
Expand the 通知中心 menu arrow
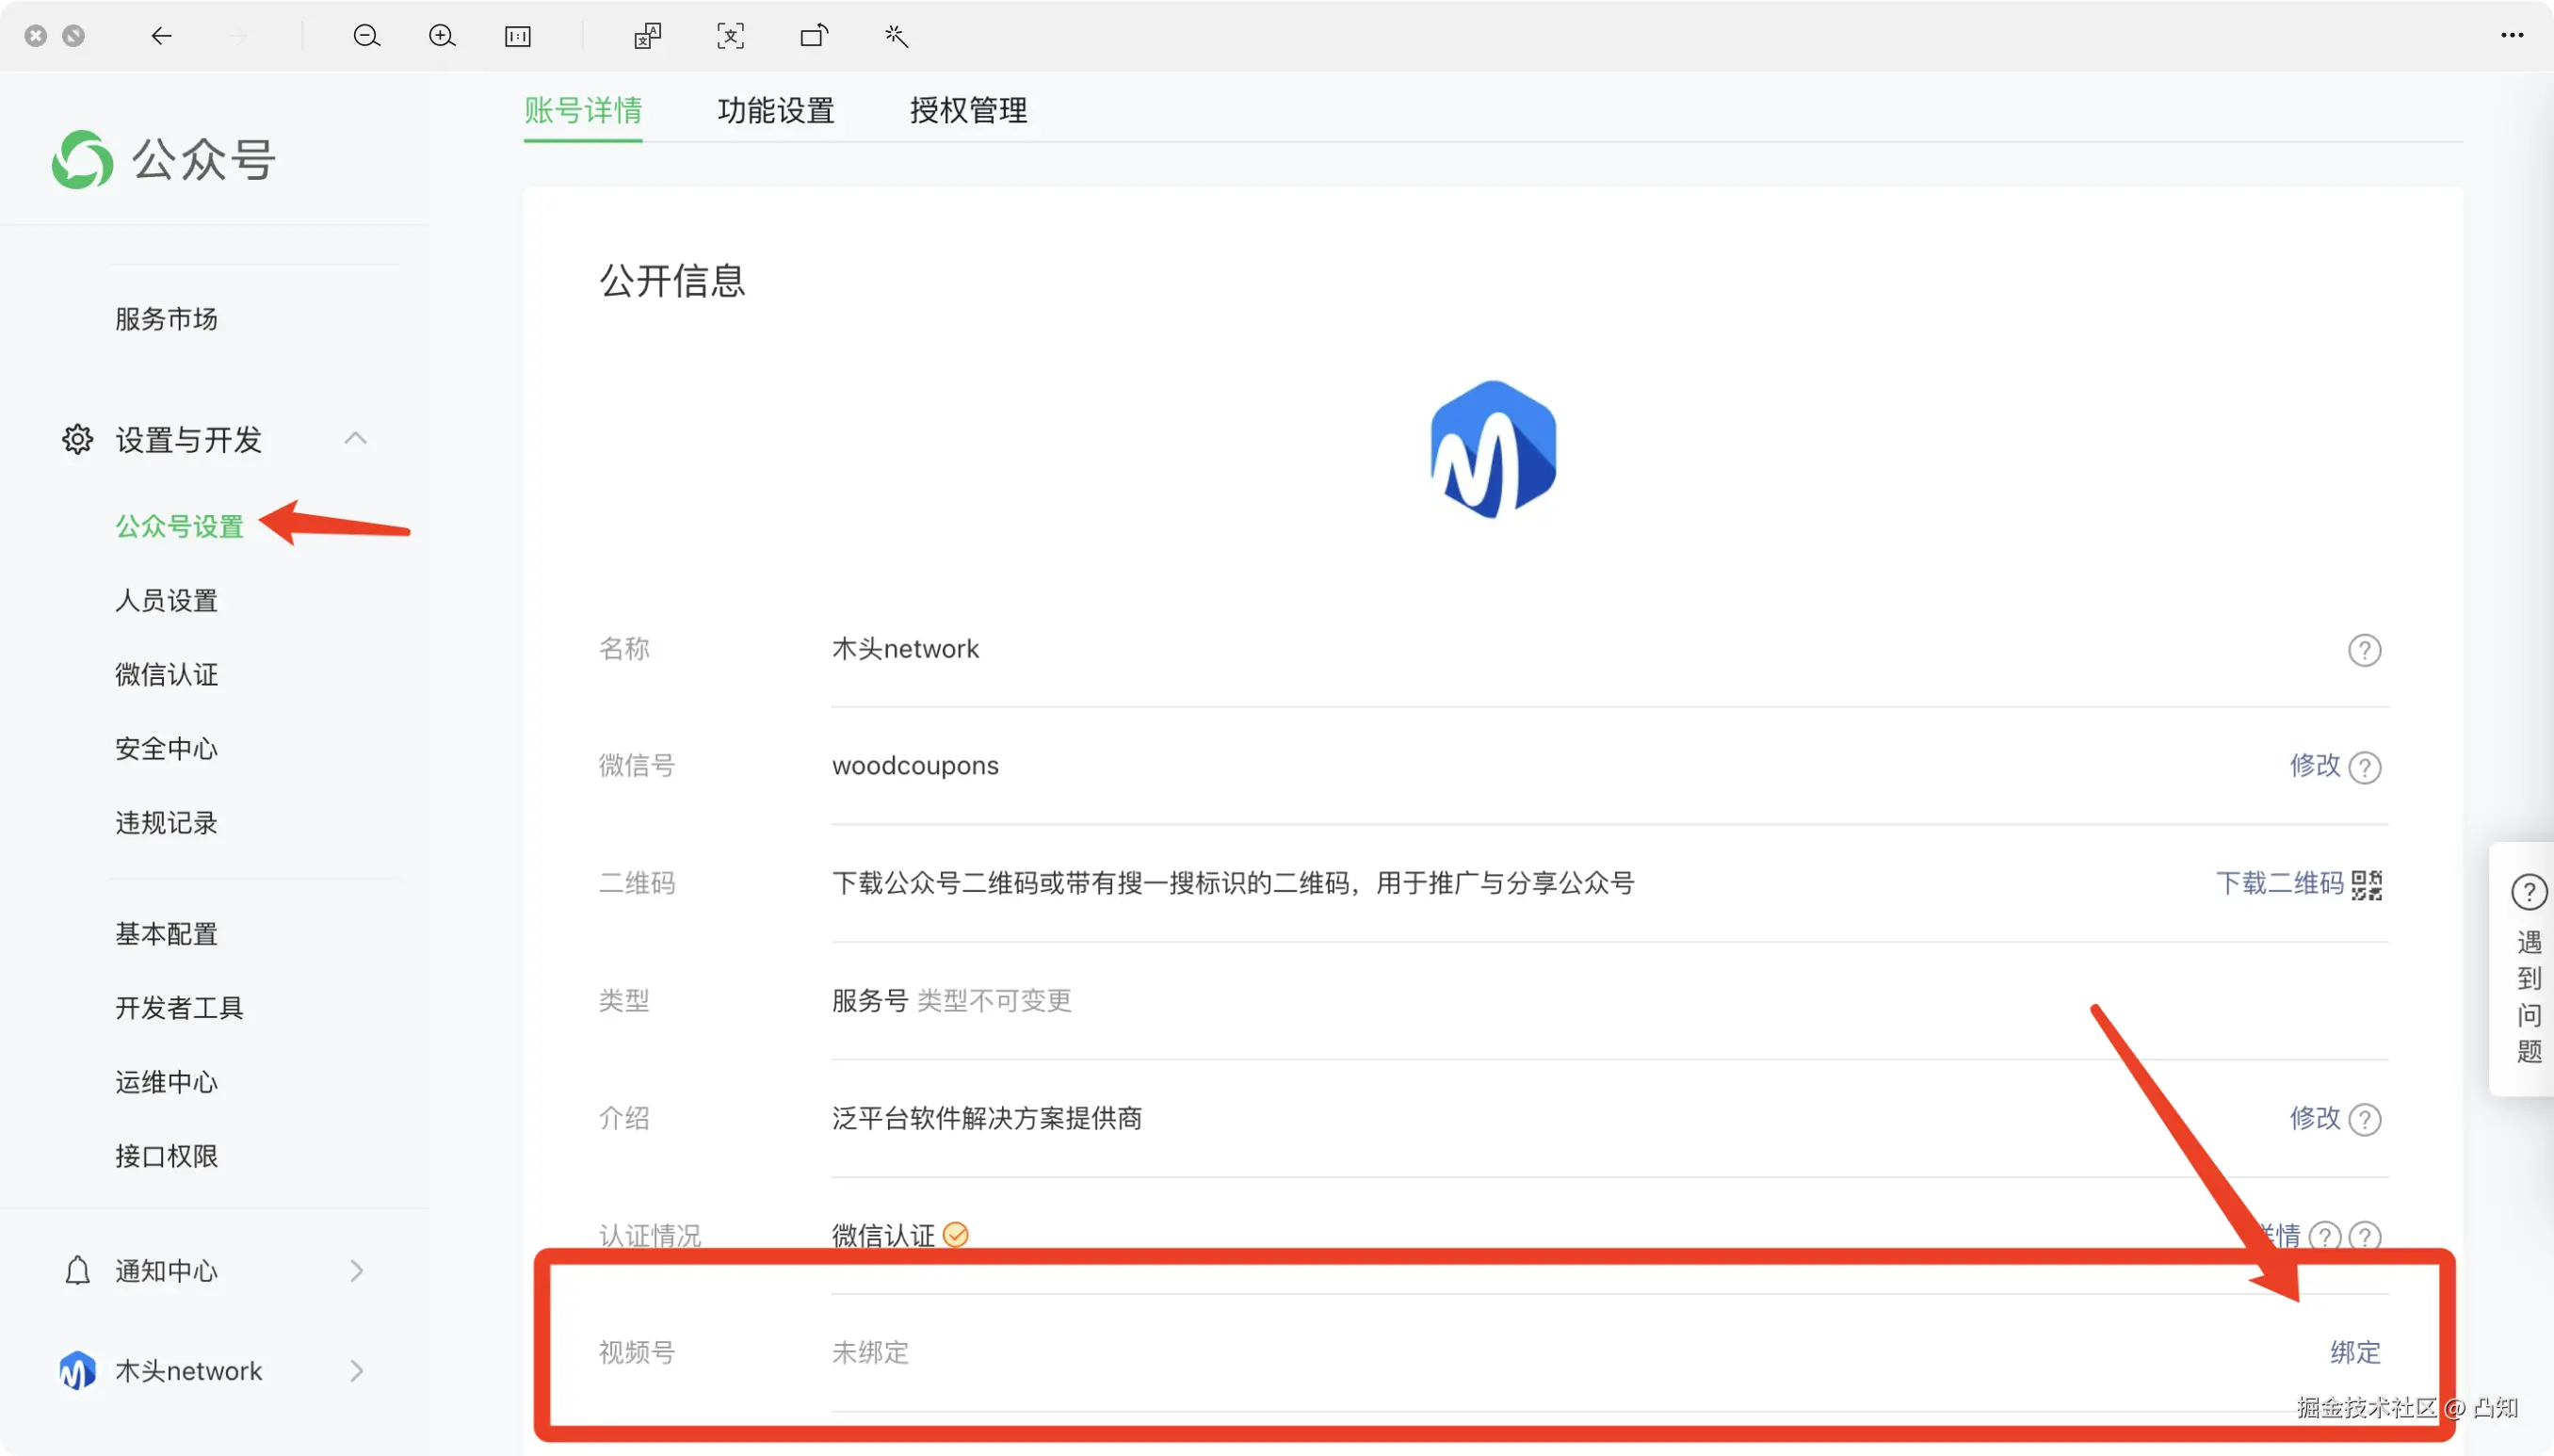[356, 1271]
